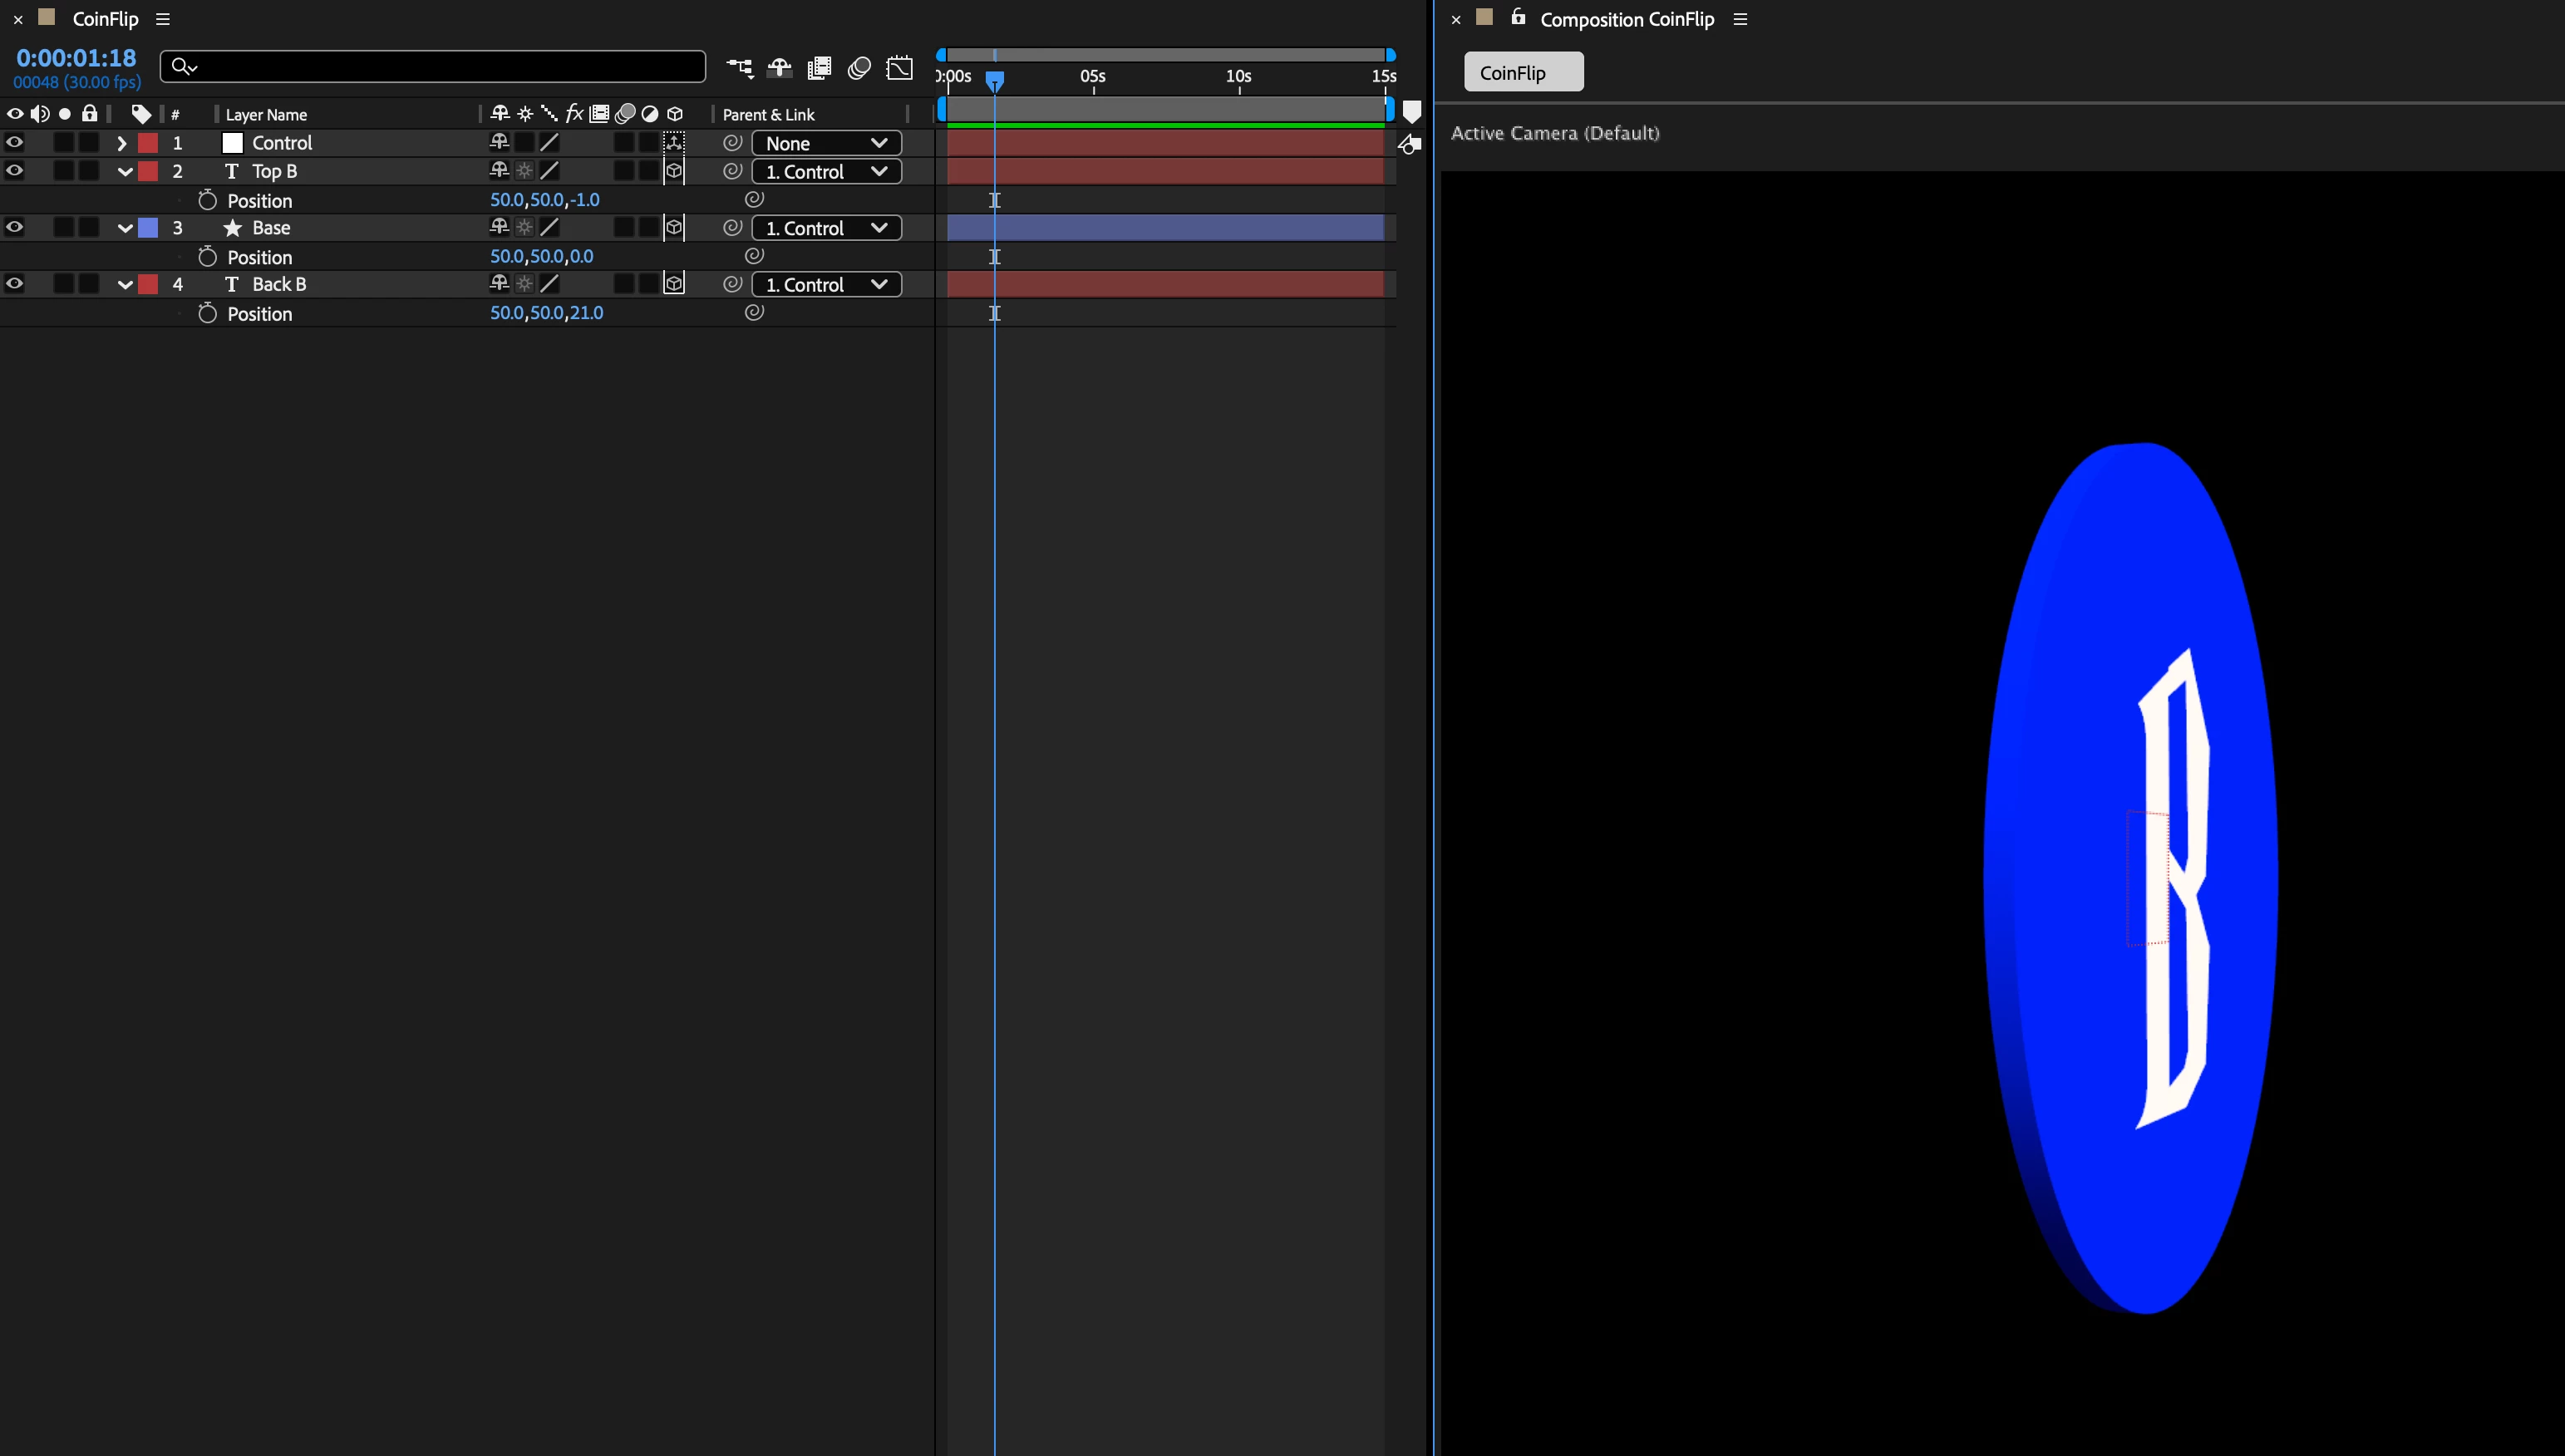
Task: Toggle the Shy layers hide icon
Action: [x=779, y=68]
